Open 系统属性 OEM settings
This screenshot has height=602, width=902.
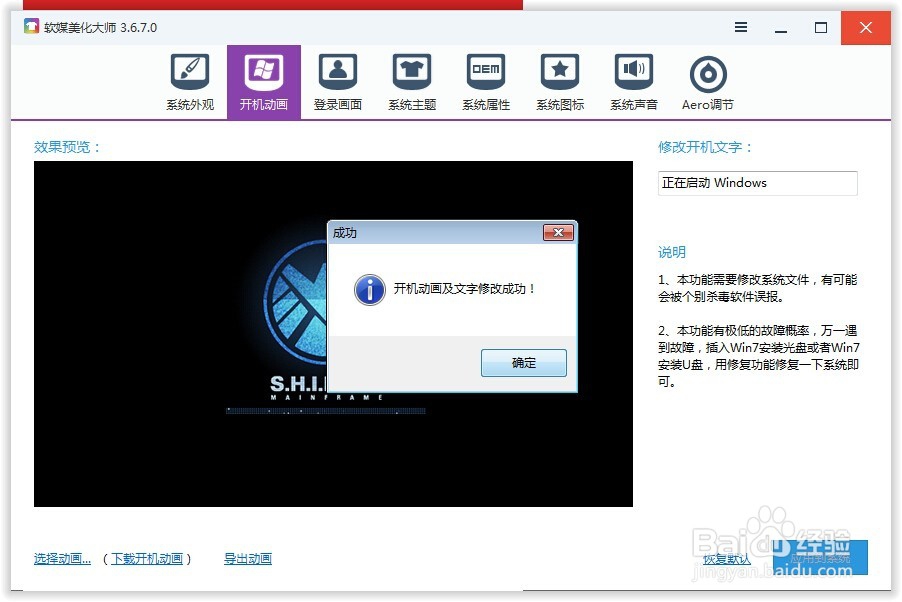tap(486, 82)
